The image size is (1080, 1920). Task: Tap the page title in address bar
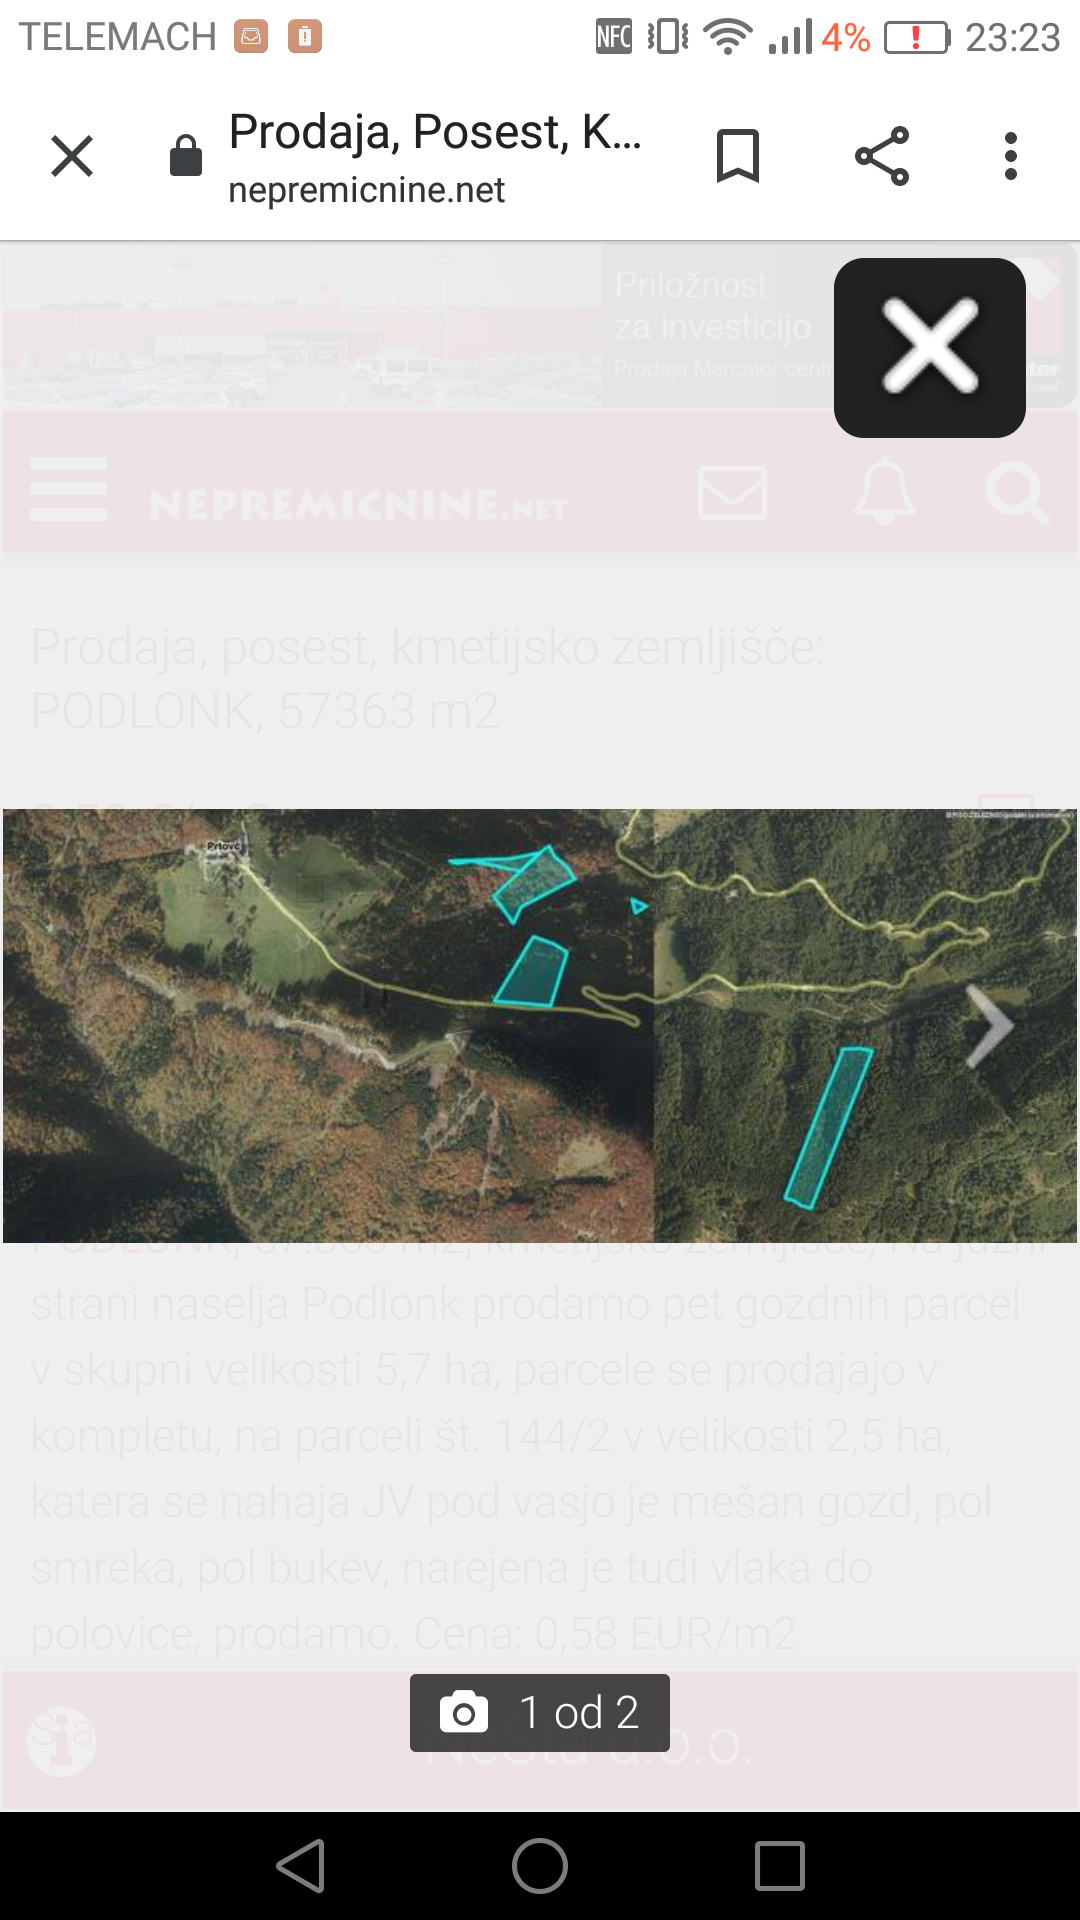click(x=435, y=131)
